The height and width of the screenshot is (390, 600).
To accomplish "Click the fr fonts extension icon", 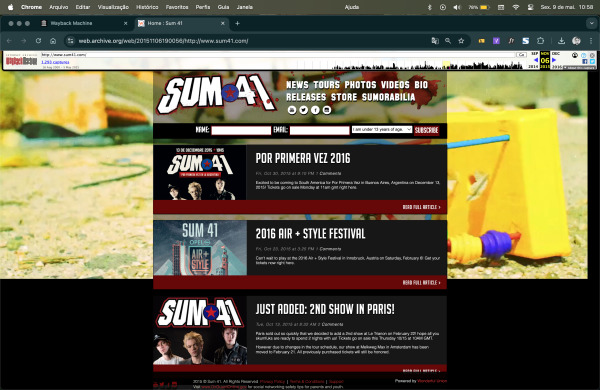I will (x=511, y=41).
